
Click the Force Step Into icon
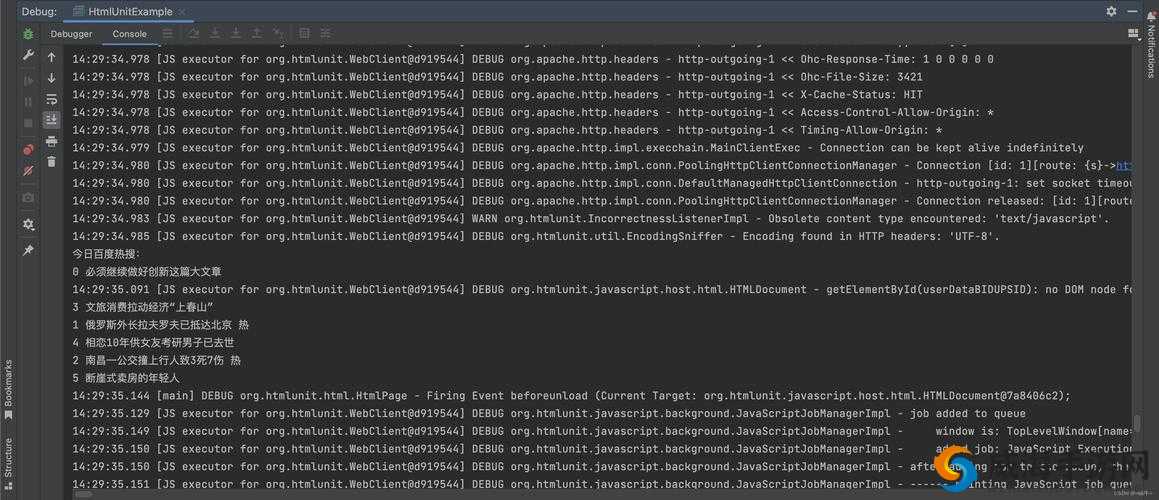(x=236, y=33)
